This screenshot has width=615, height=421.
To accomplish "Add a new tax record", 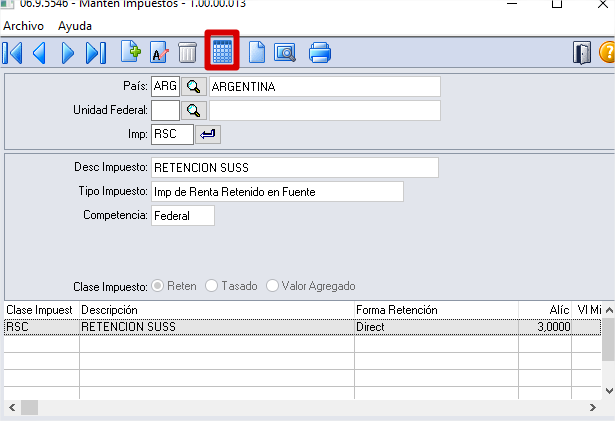I will pyautogui.click(x=131, y=52).
